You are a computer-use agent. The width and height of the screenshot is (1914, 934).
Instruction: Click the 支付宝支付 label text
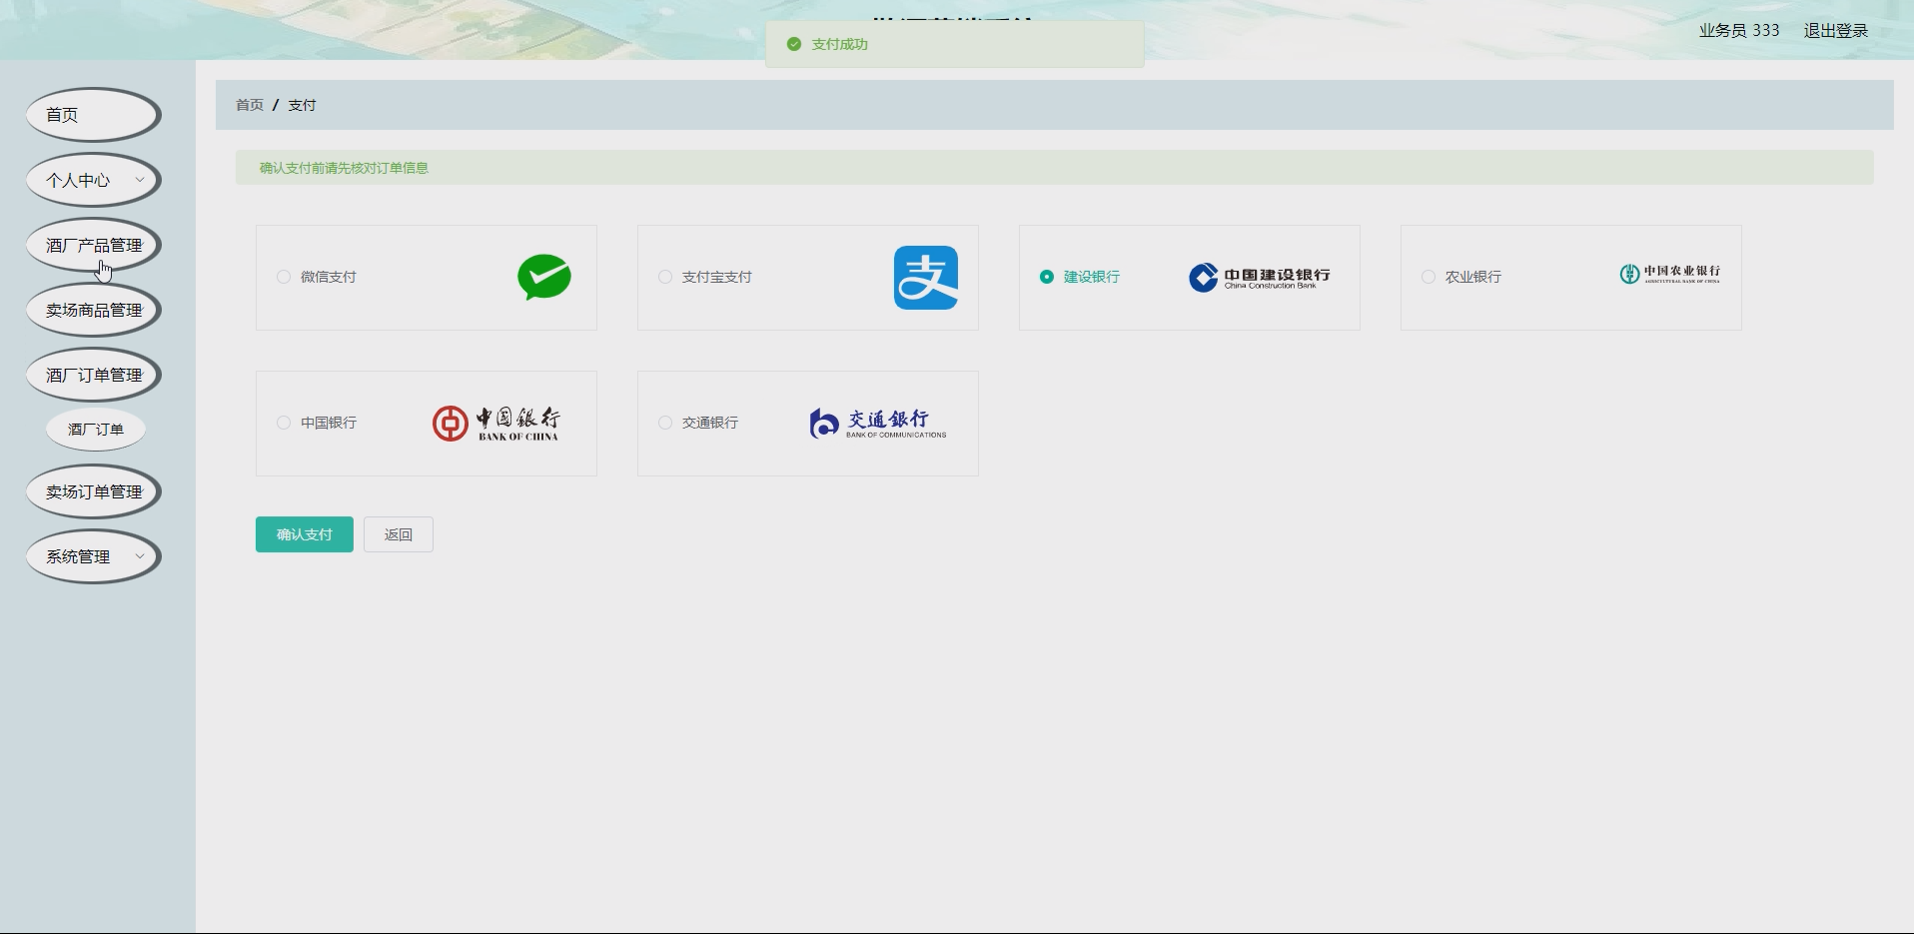(717, 277)
